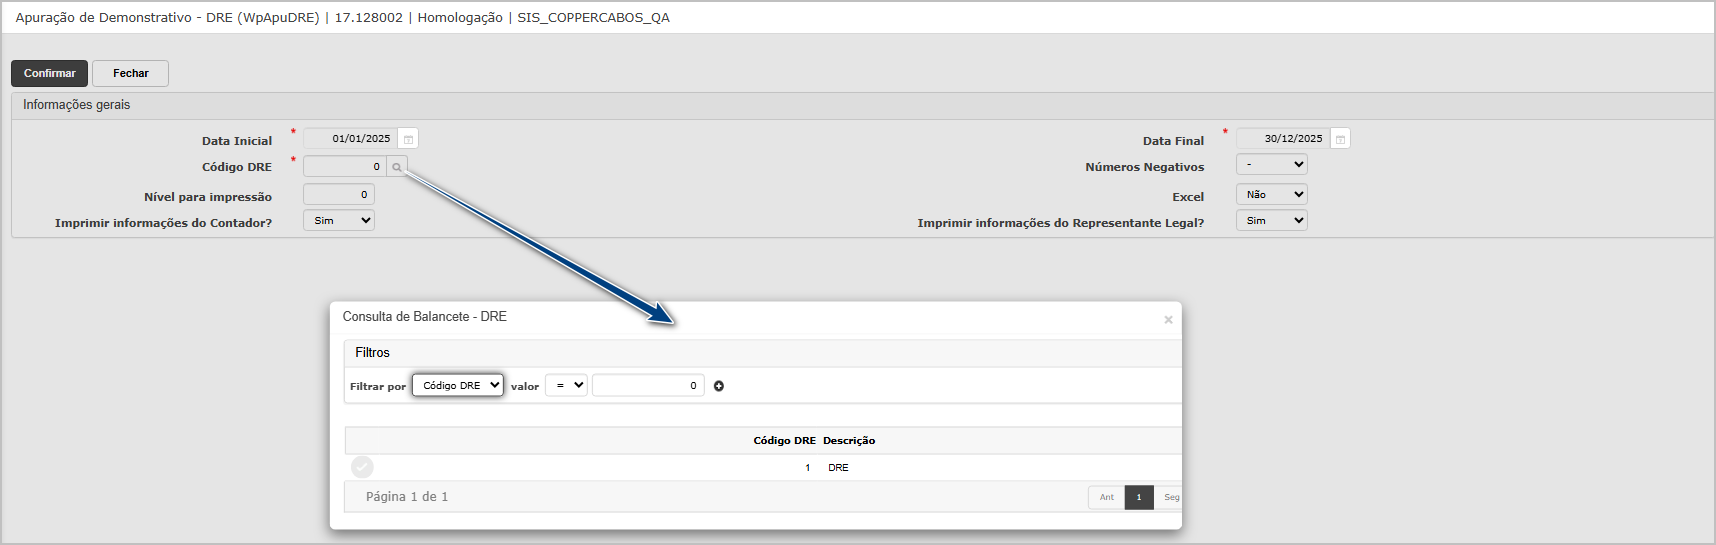Close the Consulta de Balancete dialog
Image resolution: width=1716 pixels, height=545 pixels.
pyautogui.click(x=1168, y=320)
